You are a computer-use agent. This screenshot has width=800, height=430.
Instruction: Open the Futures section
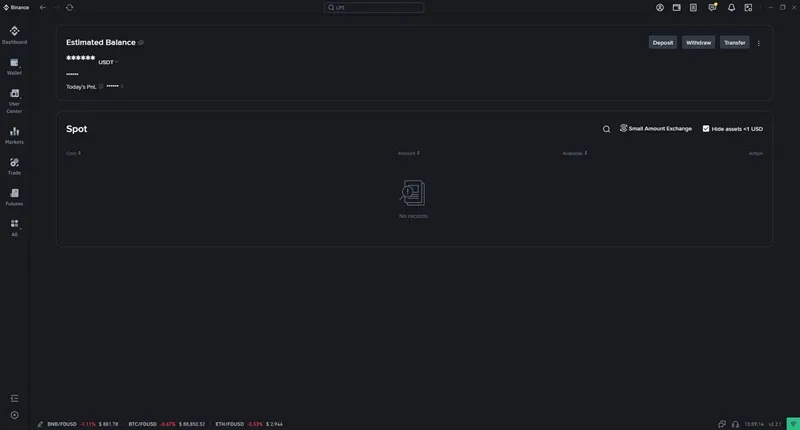[x=14, y=197]
